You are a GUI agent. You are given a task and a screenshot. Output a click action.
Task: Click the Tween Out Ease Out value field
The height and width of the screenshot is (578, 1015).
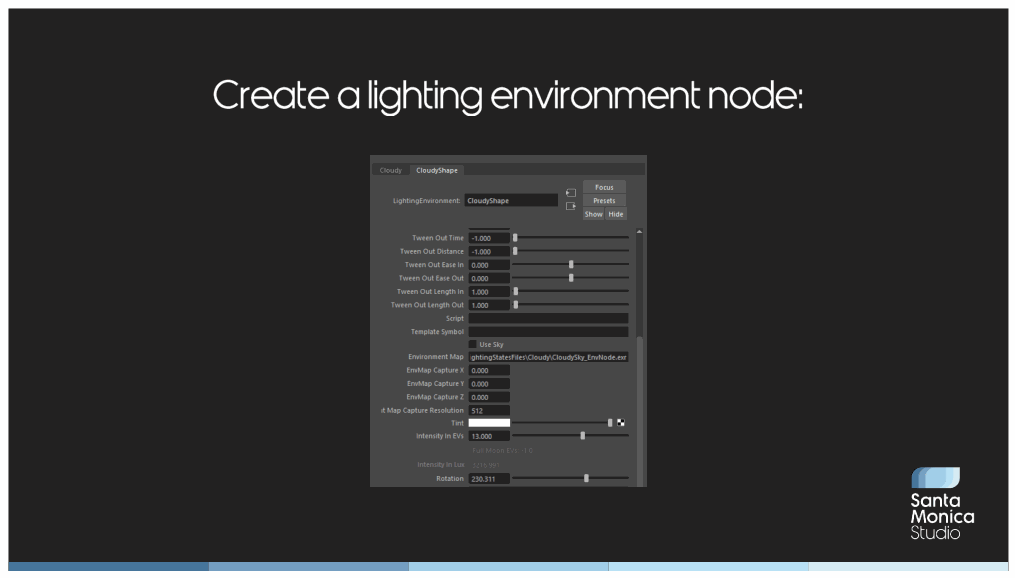coord(489,278)
